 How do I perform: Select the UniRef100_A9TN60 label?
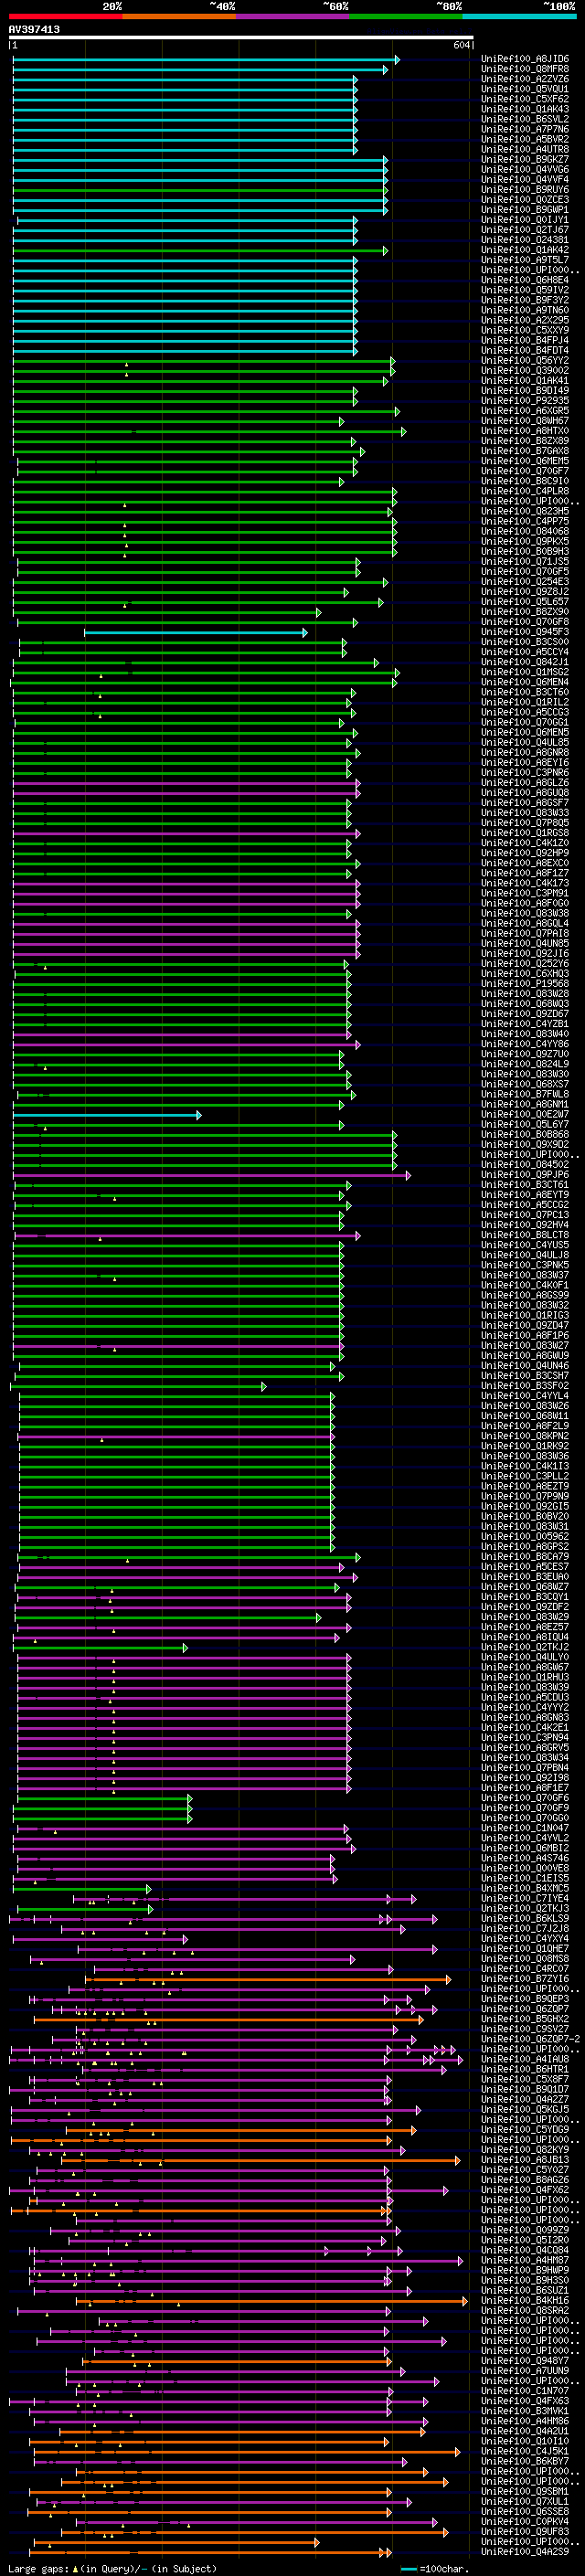click(x=525, y=310)
